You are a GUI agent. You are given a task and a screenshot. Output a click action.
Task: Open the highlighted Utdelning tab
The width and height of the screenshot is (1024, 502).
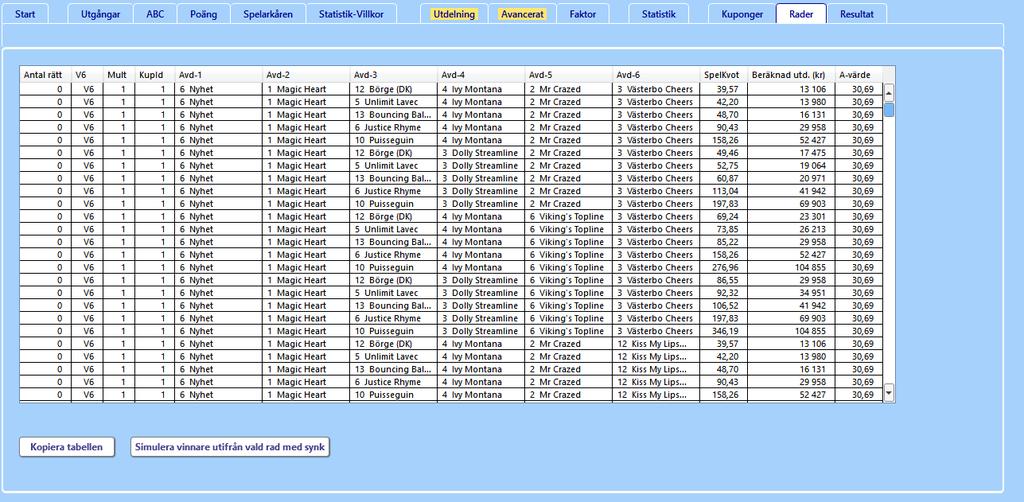[x=455, y=14]
